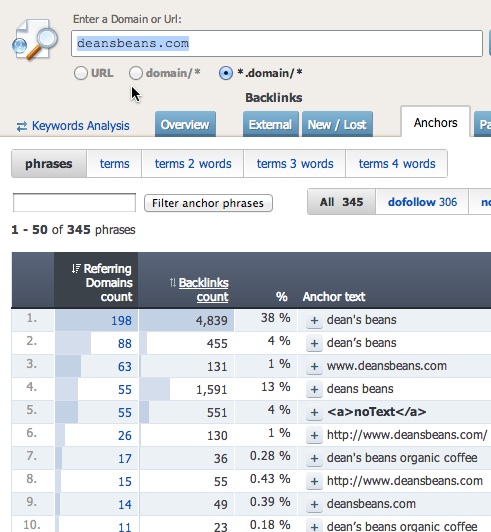The width and height of the screenshot is (491, 532).
Task: Switch to the phrases tab
Action: (49, 164)
